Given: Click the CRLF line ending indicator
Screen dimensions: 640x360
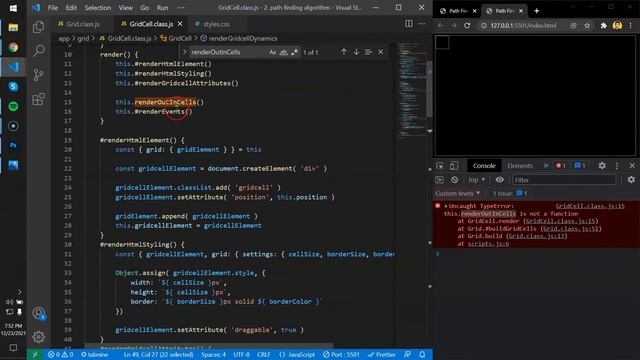Looking at the screenshot, I should click(x=264, y=355).
